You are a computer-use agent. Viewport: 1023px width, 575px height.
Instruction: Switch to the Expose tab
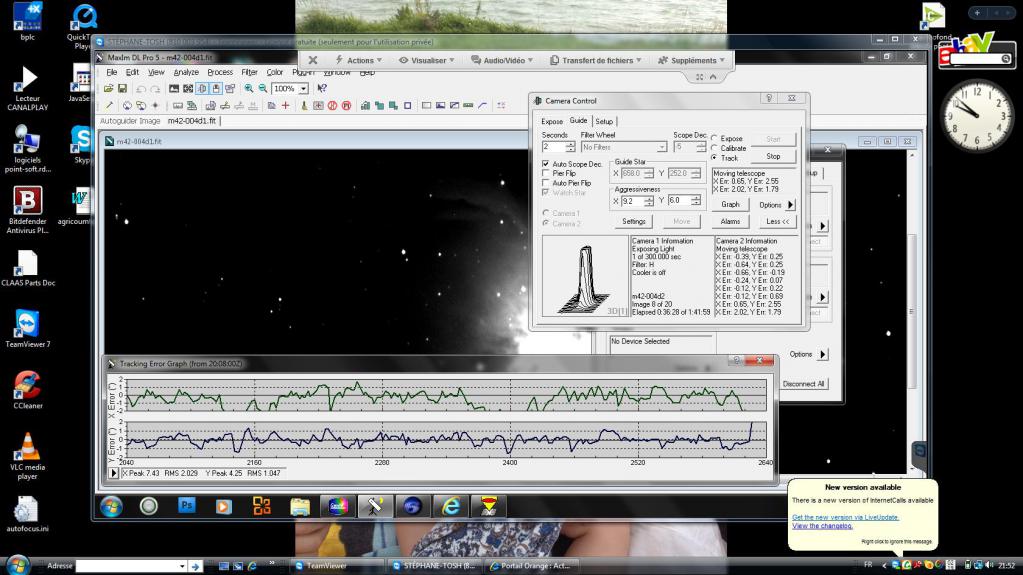point(552,121)
